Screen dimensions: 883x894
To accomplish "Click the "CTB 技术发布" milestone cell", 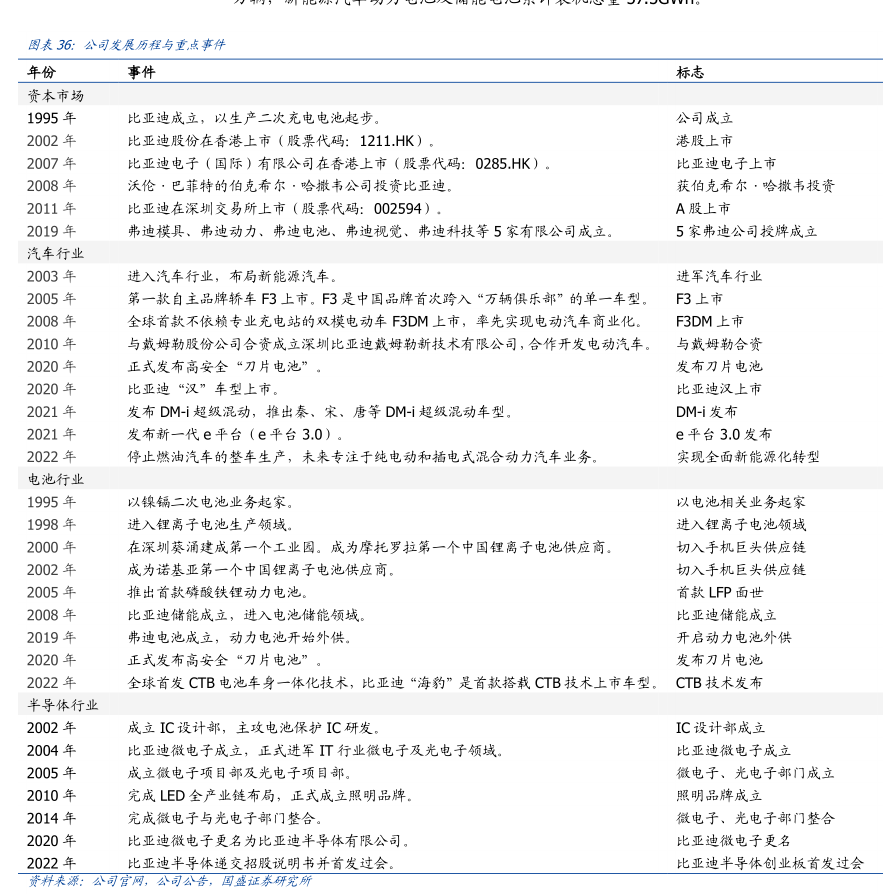I will coord(719,682).
